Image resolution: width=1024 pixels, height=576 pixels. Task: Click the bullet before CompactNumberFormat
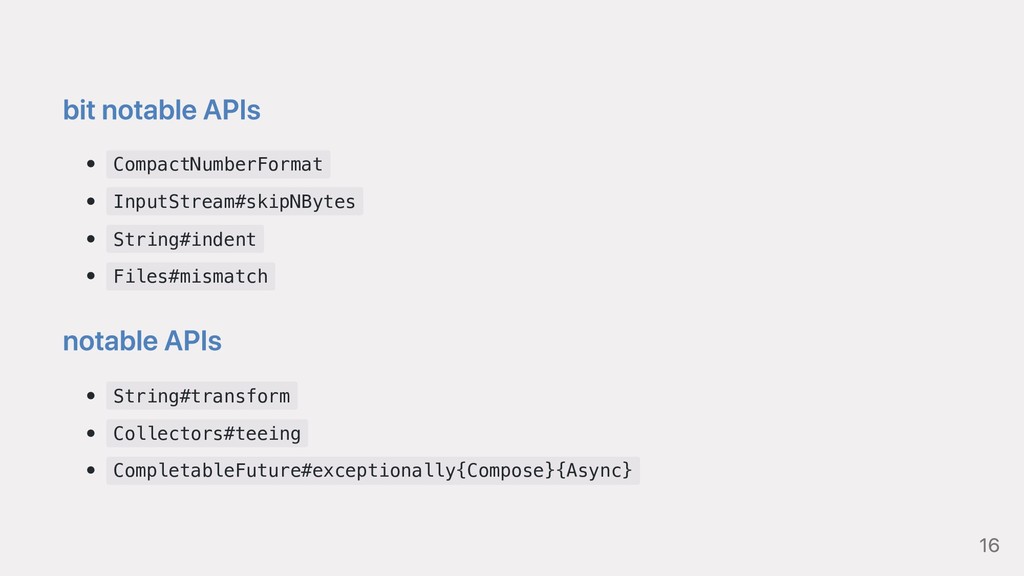point(91,164)
